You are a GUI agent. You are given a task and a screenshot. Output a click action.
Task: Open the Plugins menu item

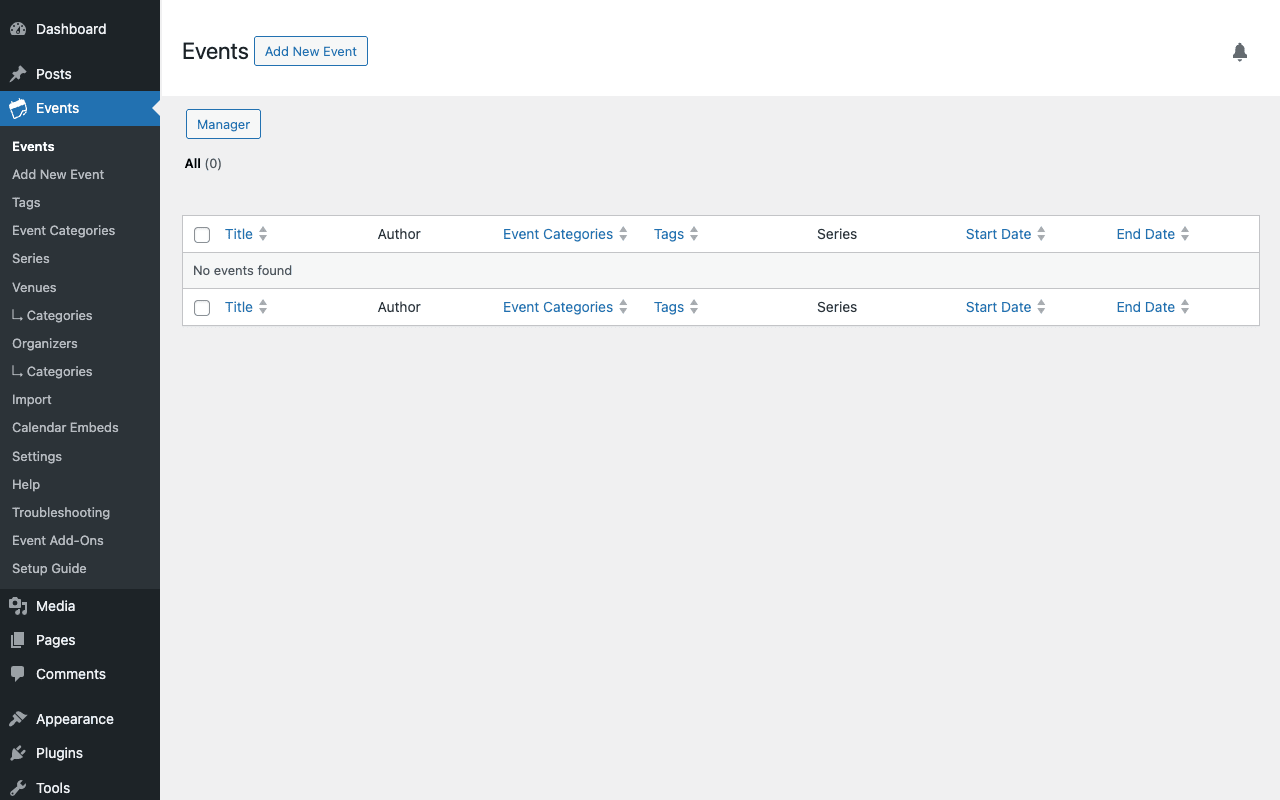[80, 753]
